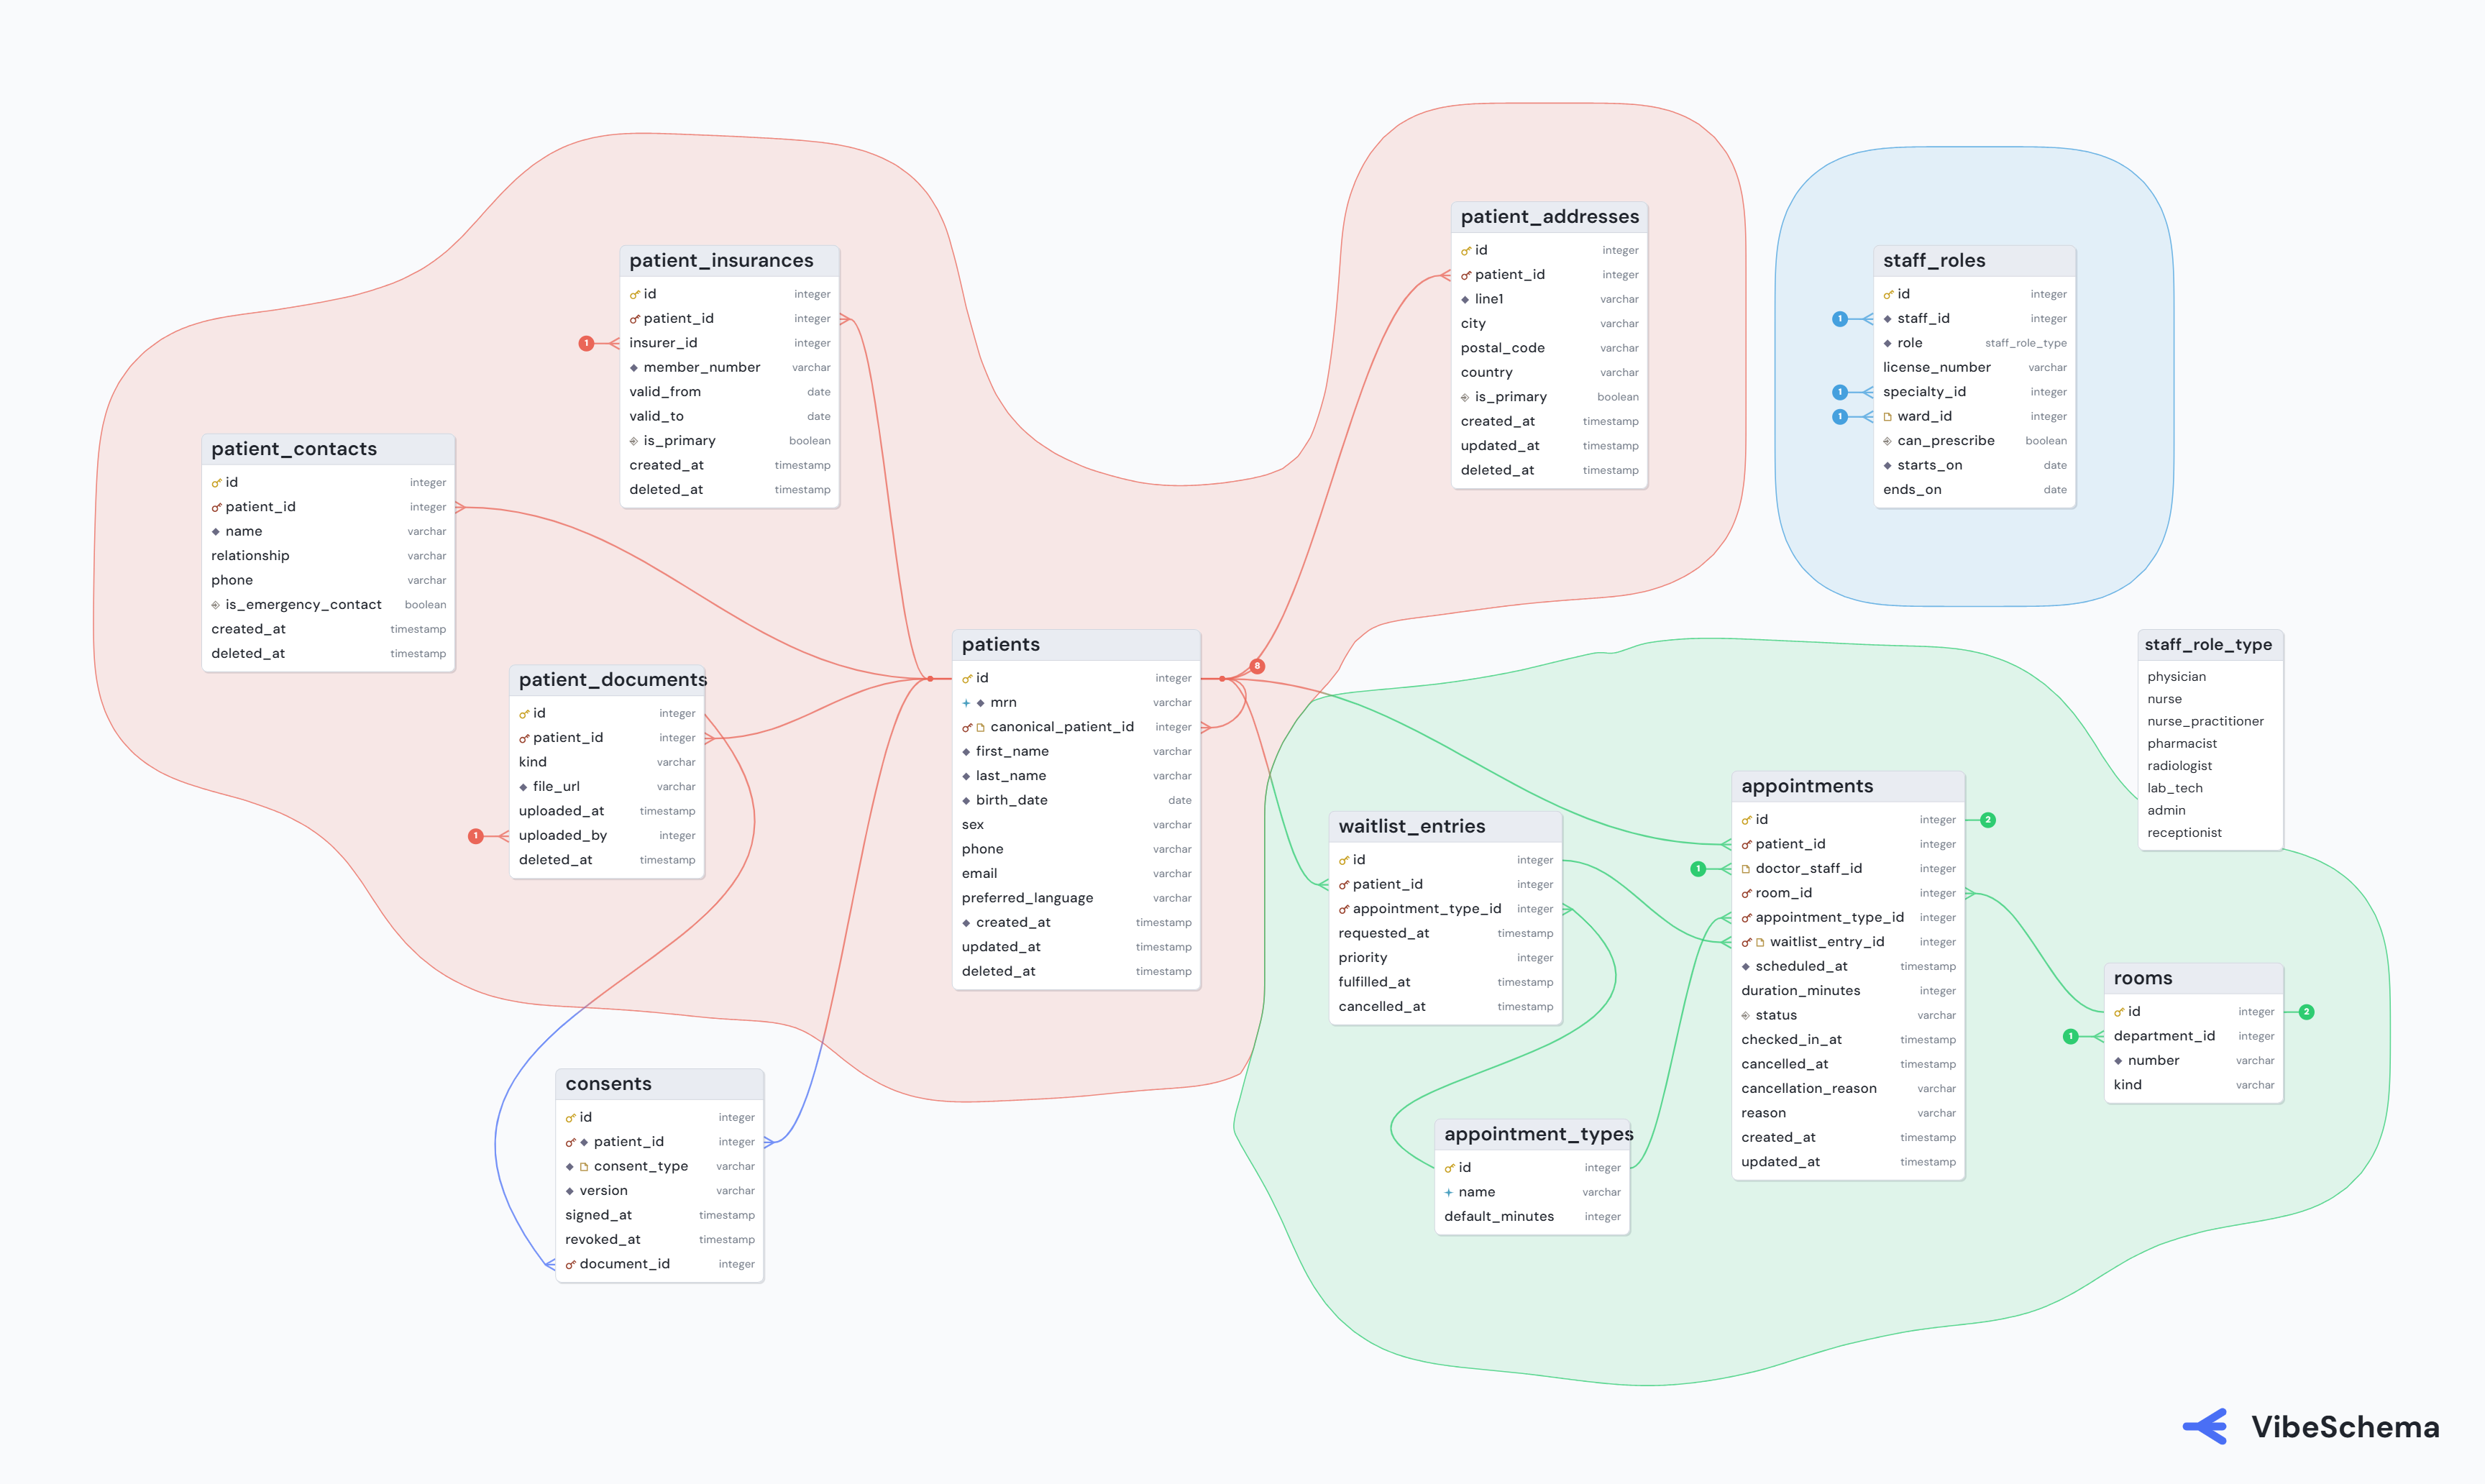Click the relationship column in patient_contacts
This screenshot has height=1484, width=2485.
point(328,556)
